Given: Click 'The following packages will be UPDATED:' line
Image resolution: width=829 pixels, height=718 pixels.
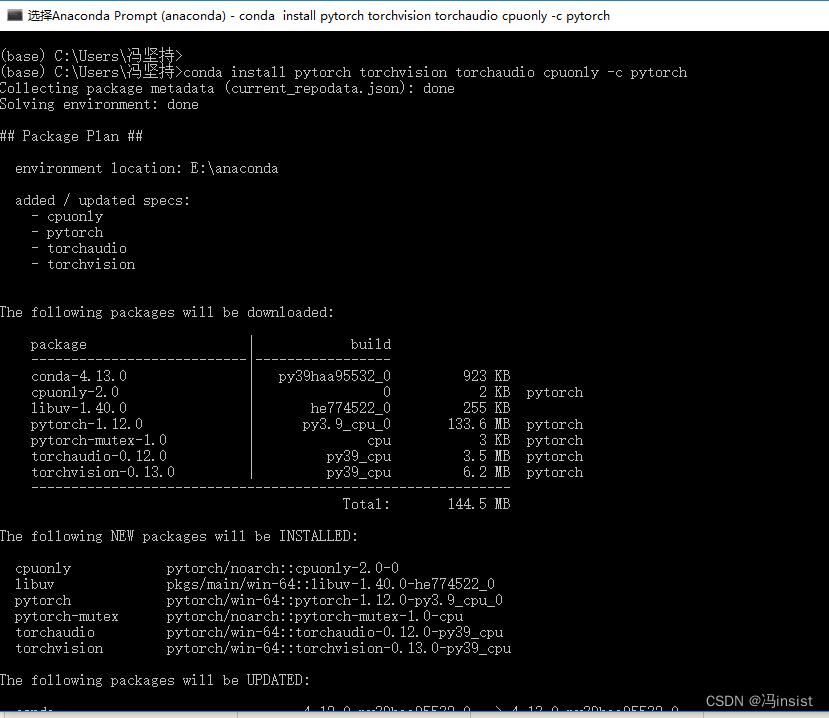Looking at the screenshot, I should pyautogui.click(x=155, y=680).
